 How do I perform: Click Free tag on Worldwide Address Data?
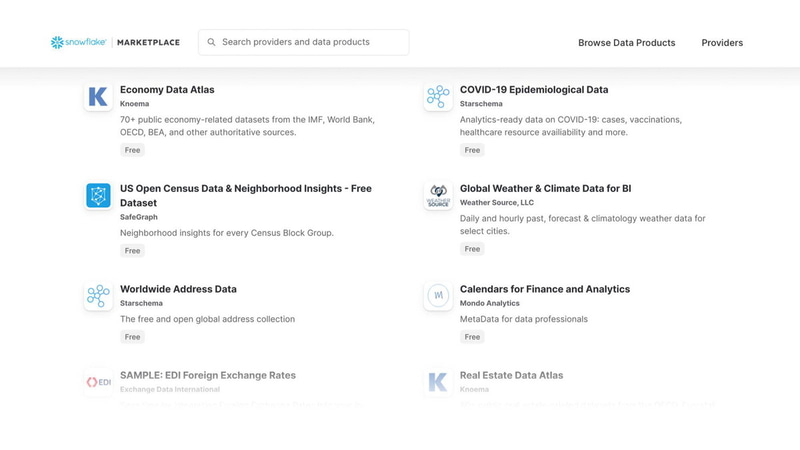[x=132, y=337]
